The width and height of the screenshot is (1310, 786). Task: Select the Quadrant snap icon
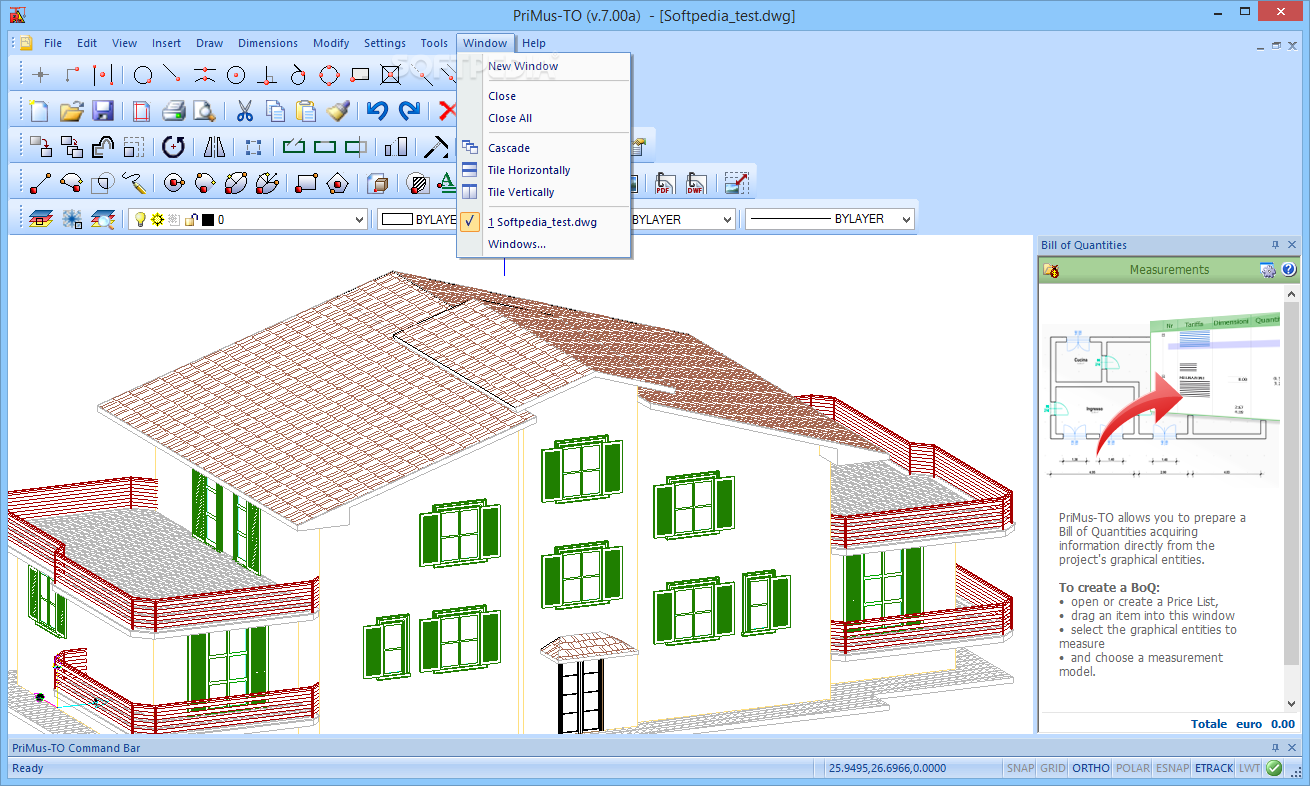329,74
